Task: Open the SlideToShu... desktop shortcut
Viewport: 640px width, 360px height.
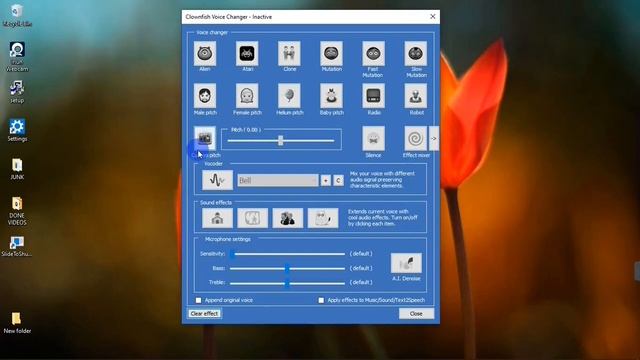Action: click(17, 247)
